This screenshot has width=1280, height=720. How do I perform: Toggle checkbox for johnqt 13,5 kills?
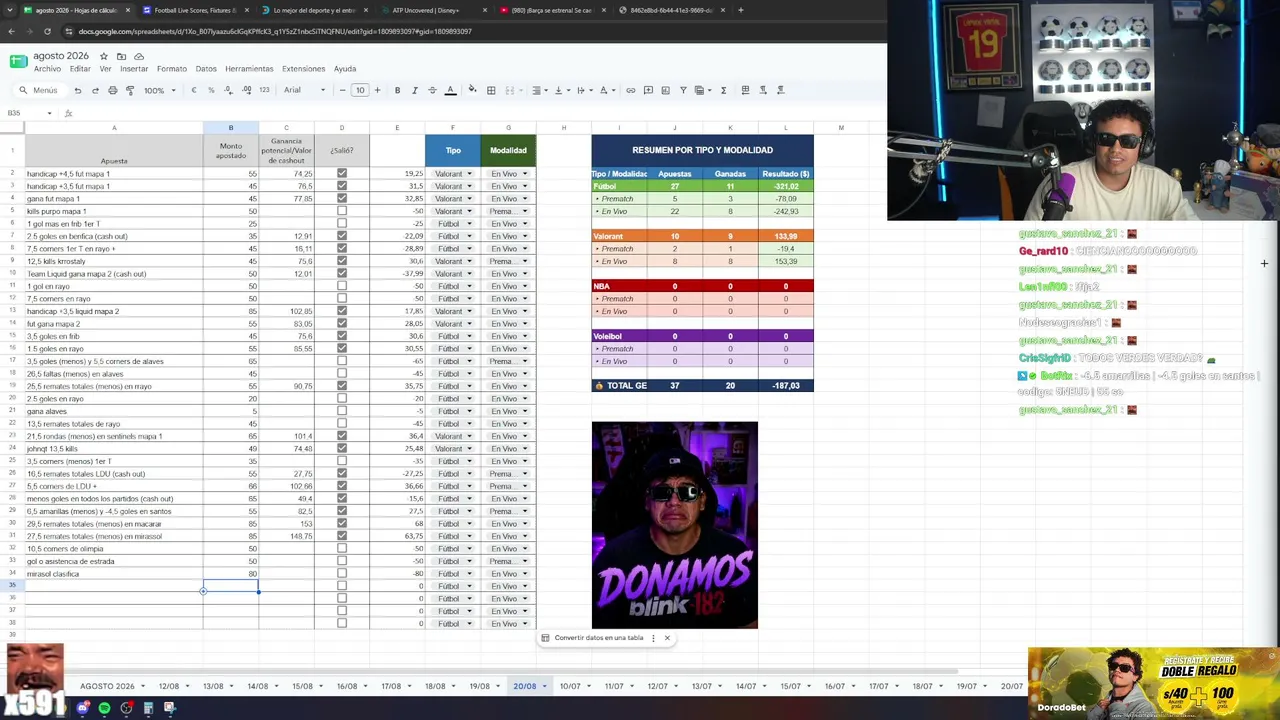coord(342,449)
